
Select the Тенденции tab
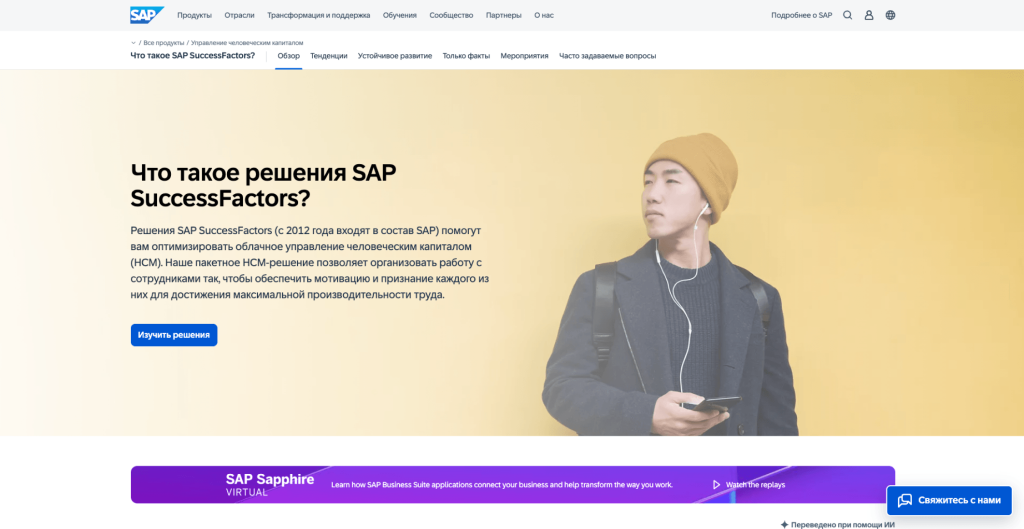pyautogui.click(x=328, y=56)
